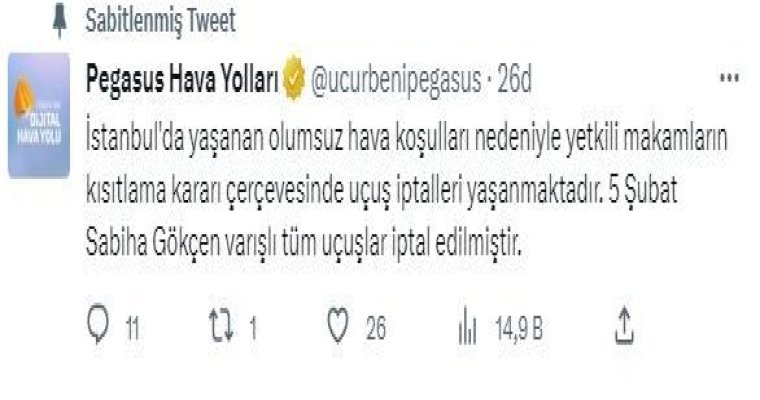Click the Sabiha Gökçen line of the tweet
The image size is (760, 400).
click(x=303, y=243)
